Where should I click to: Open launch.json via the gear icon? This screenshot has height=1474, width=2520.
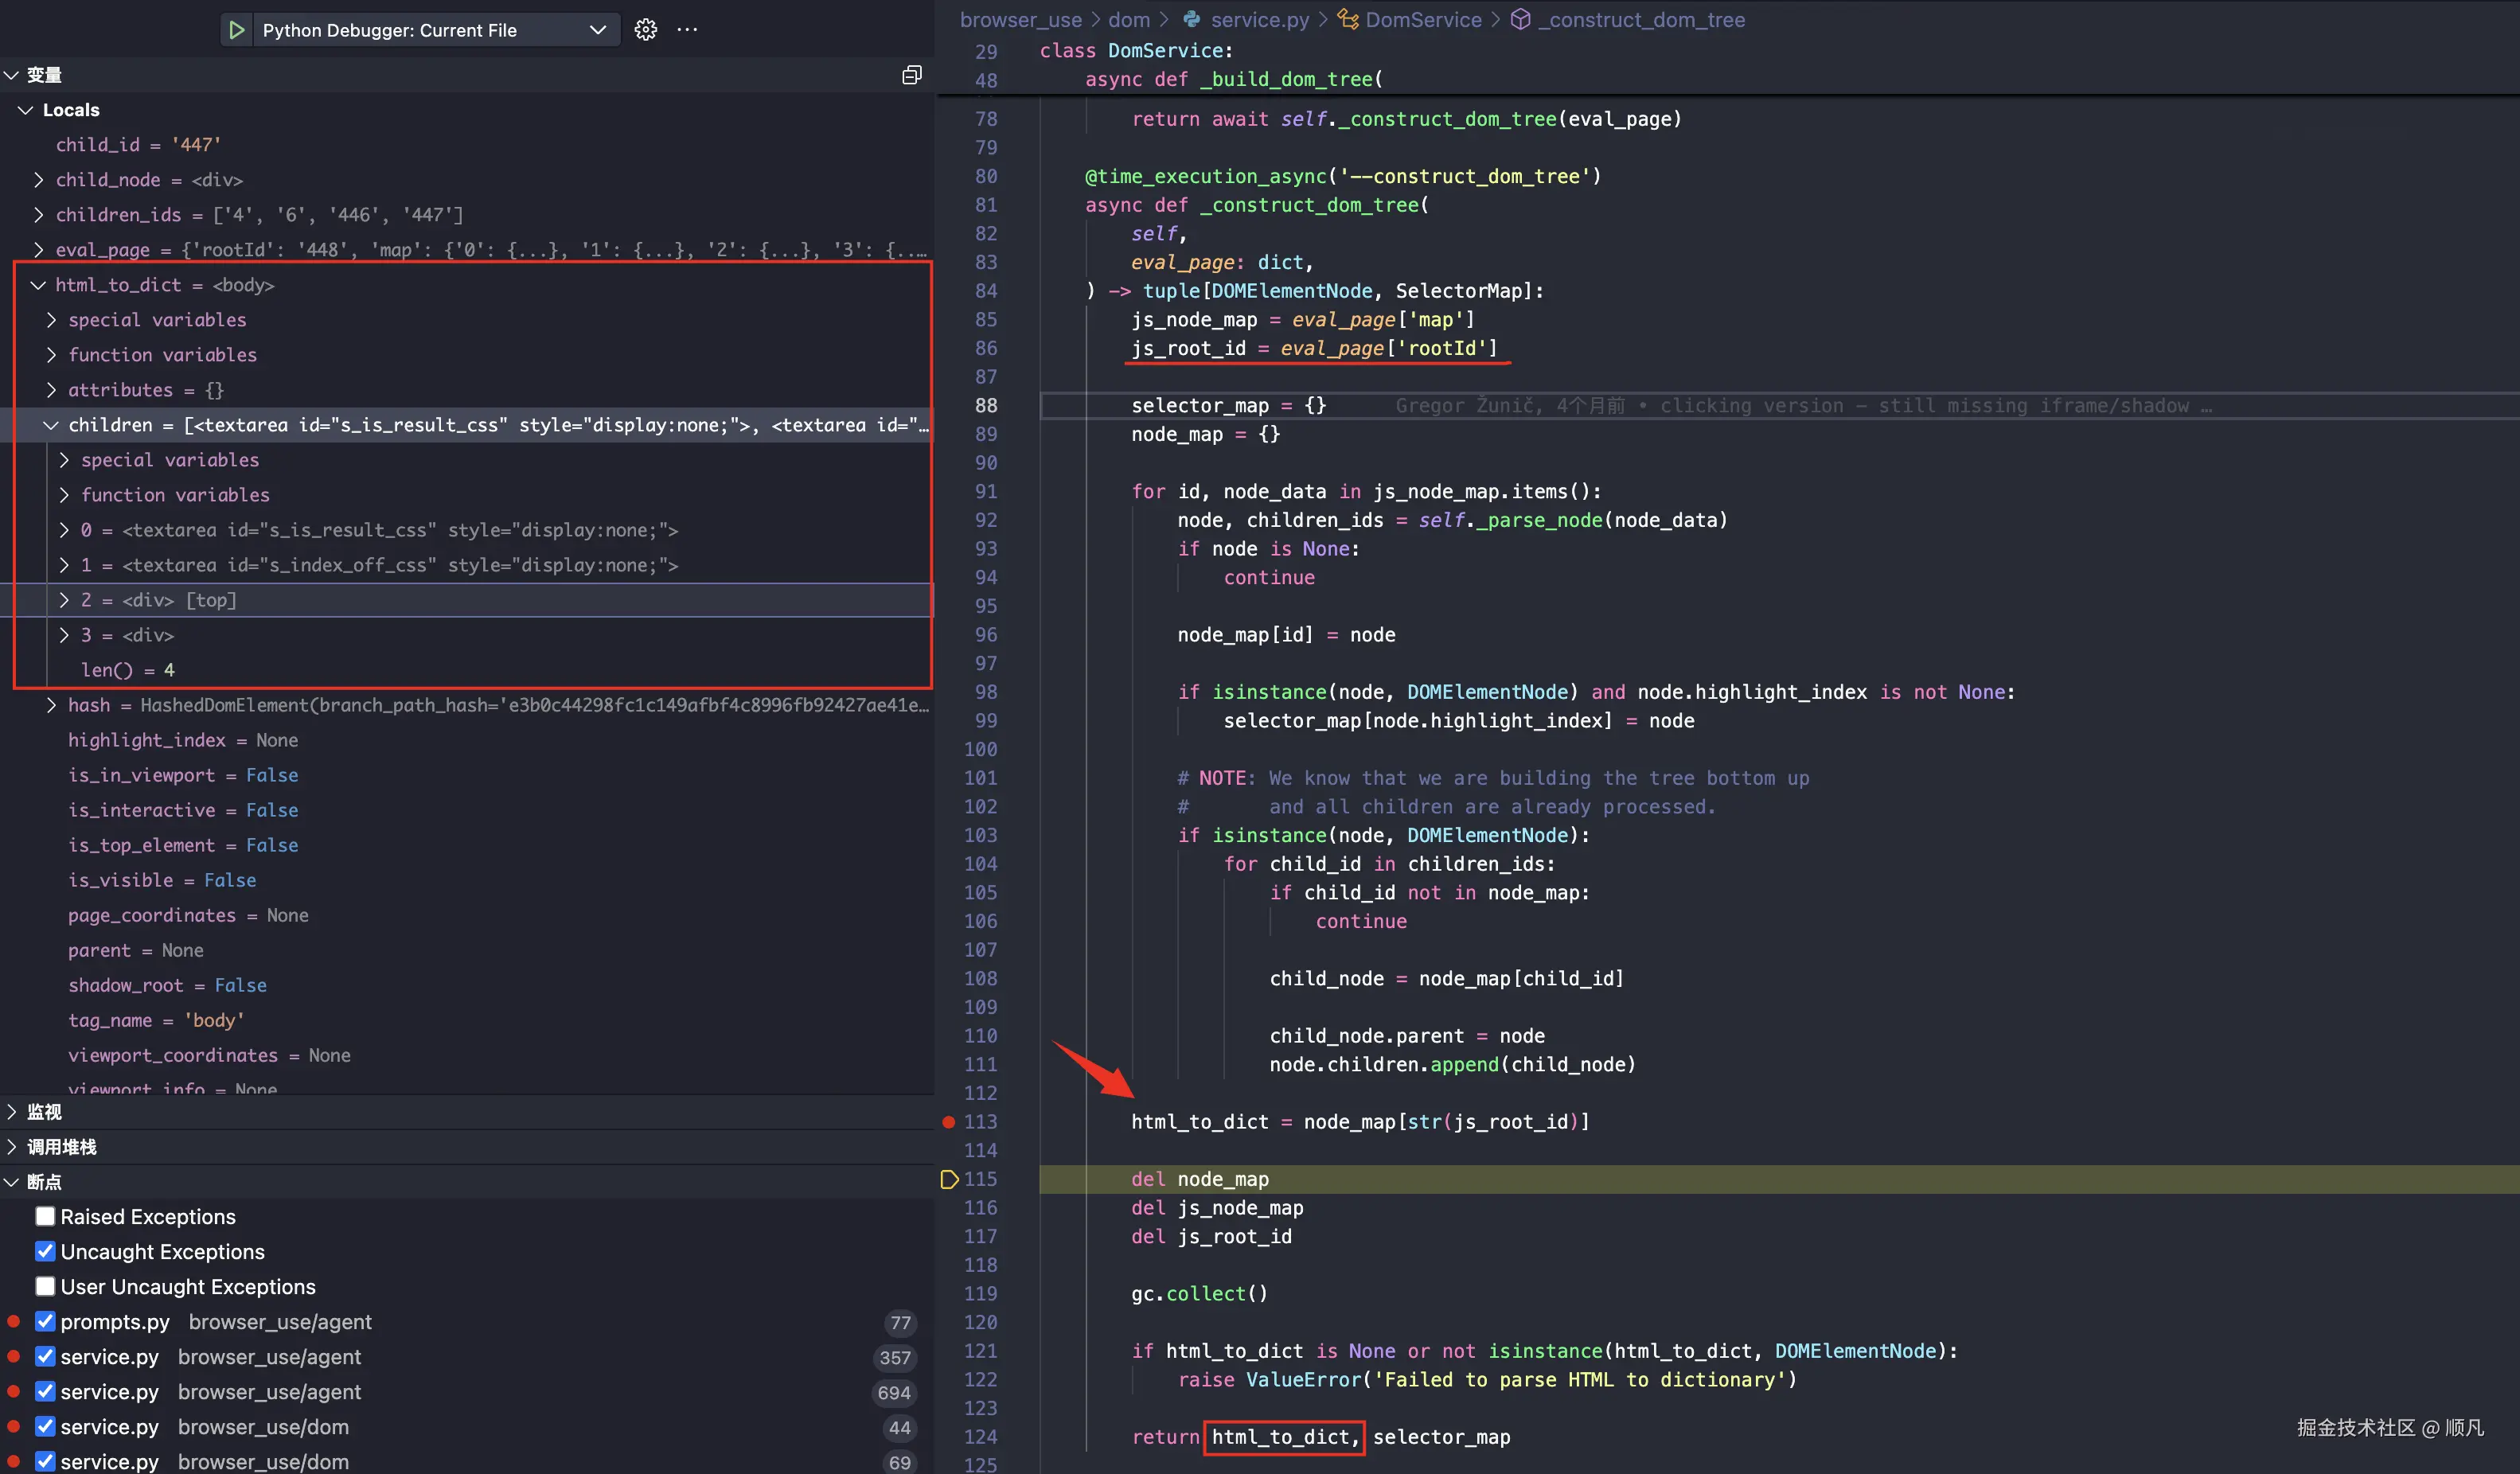tap(645, 30)
